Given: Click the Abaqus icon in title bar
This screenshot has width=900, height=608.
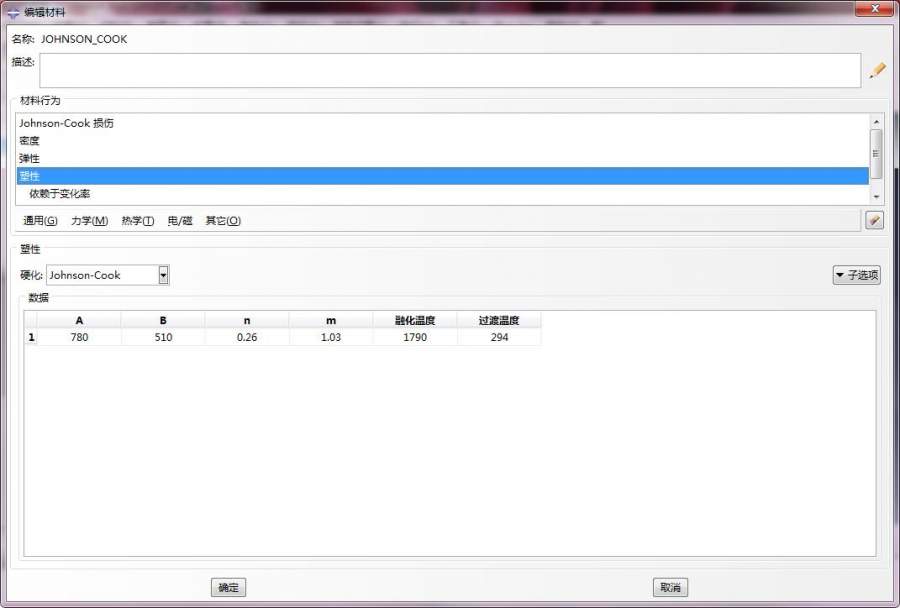Looking at the screenshot, I should click(13, 12).
